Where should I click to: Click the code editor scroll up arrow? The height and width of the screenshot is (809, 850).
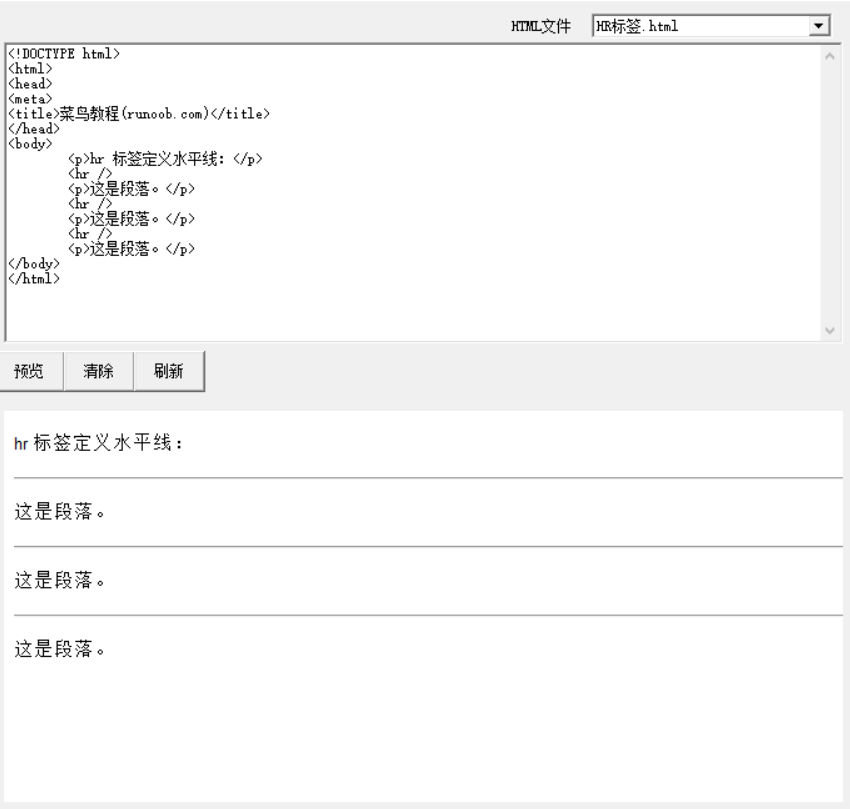click(x=829, y=56)
